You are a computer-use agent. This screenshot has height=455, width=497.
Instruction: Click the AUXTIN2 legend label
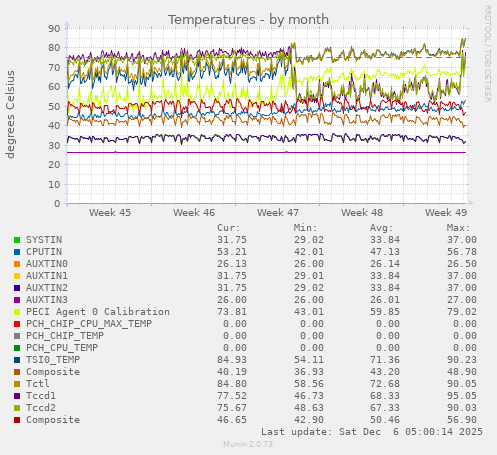click(x=47, y=288)
